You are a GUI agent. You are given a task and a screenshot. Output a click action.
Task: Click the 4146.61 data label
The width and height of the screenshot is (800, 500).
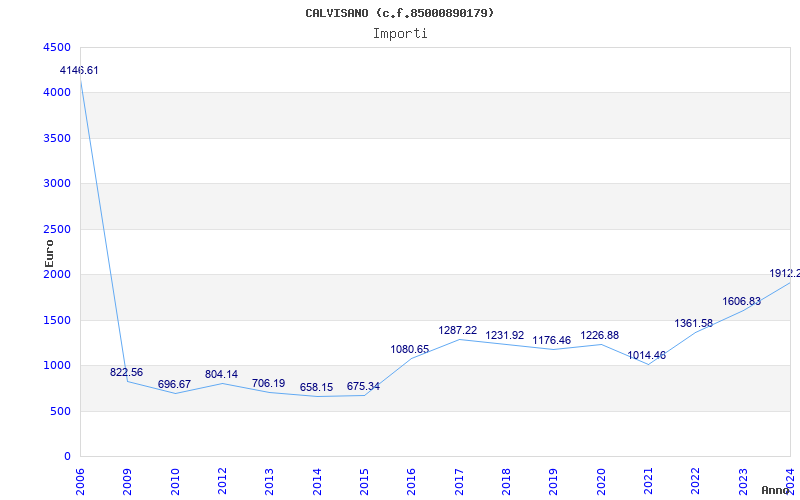point(79,70)
